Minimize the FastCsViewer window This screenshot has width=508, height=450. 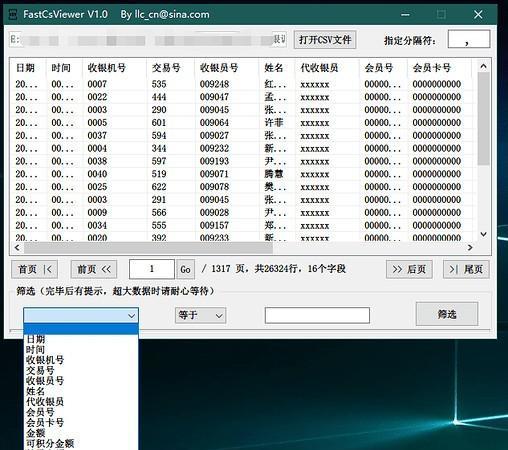[405, 14]
